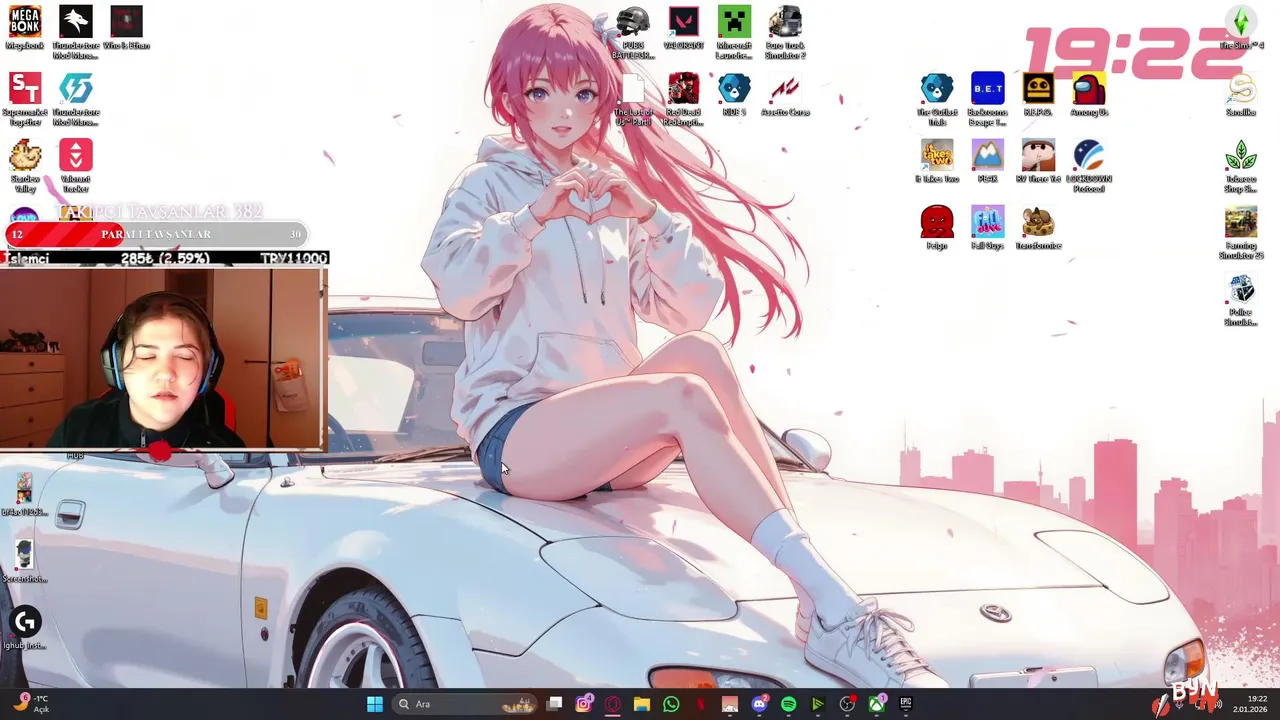Open Supermarket Together shortcut

25,89
